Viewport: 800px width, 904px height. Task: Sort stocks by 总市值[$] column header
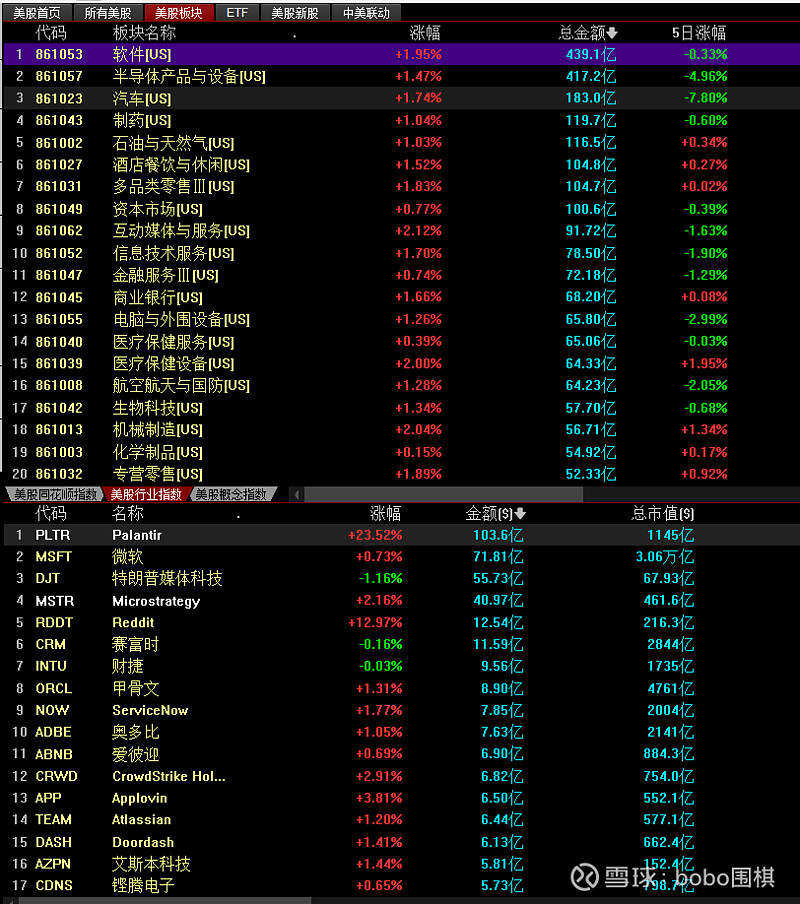pos(662,514)
